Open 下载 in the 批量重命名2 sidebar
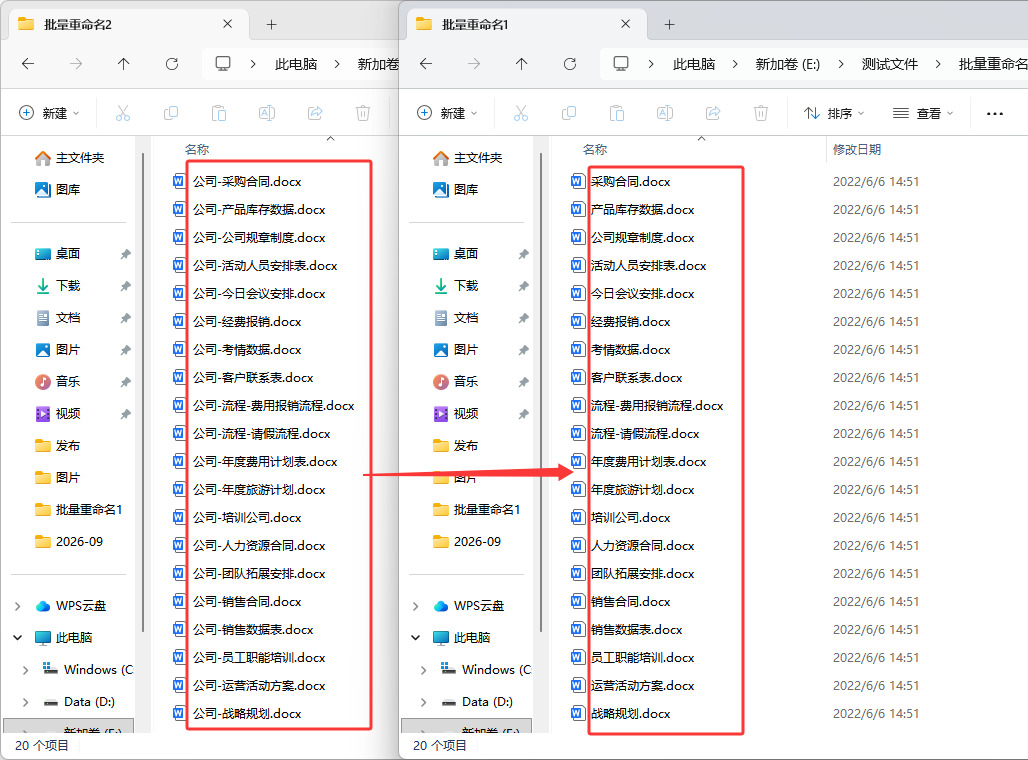The image size is (1028, 760). tap(58, 286)
